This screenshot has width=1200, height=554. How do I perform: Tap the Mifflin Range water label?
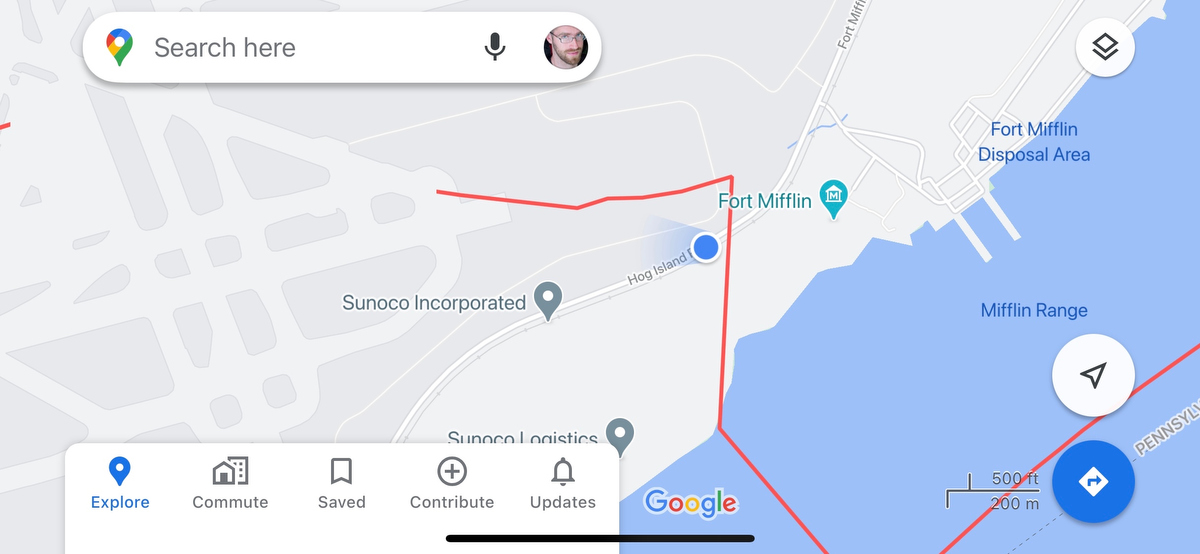(x=1034, y=311)
